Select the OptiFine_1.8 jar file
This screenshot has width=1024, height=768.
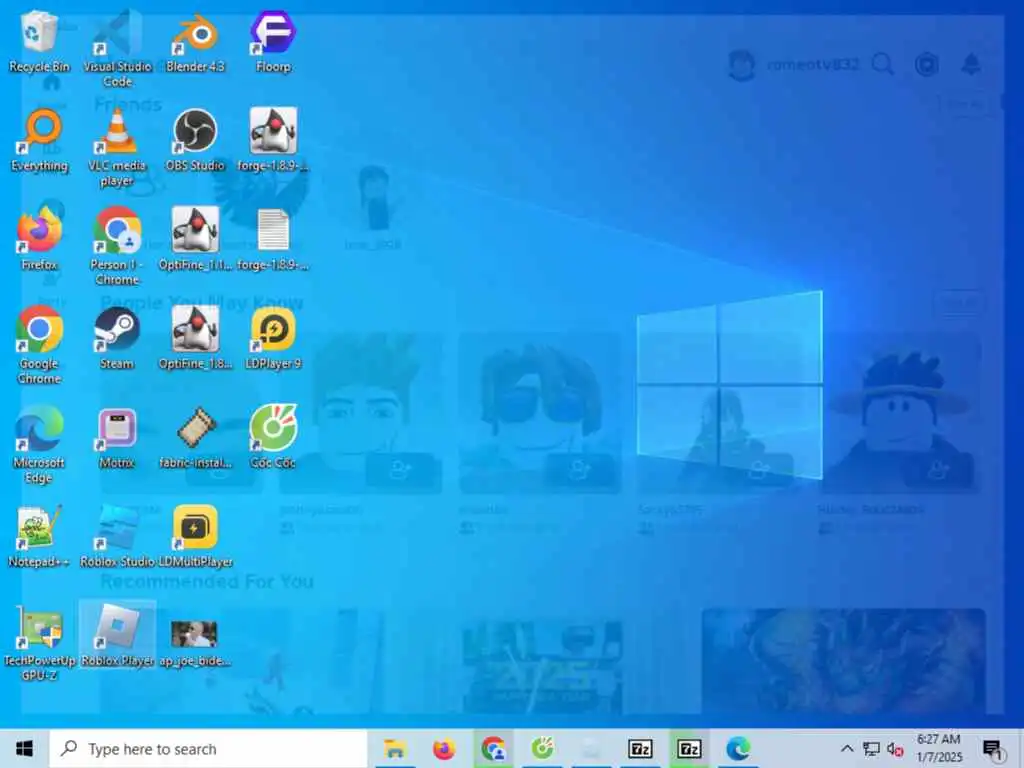pyautogui.click(x=195, y=338)
